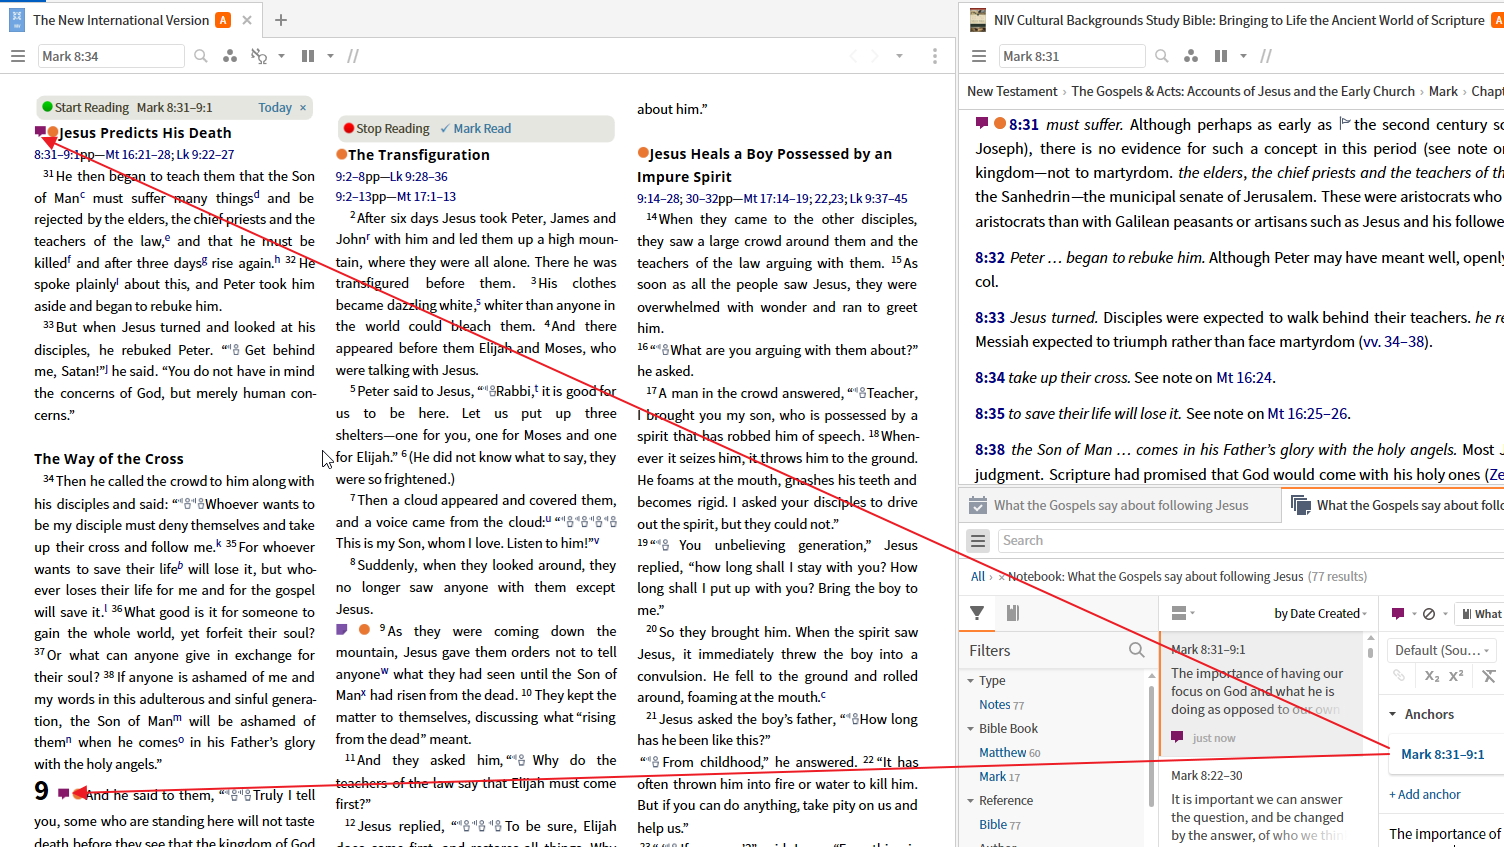Click + Add anchor
This screenshot has height=847, width=1504.
click(x=1424, y=794)
